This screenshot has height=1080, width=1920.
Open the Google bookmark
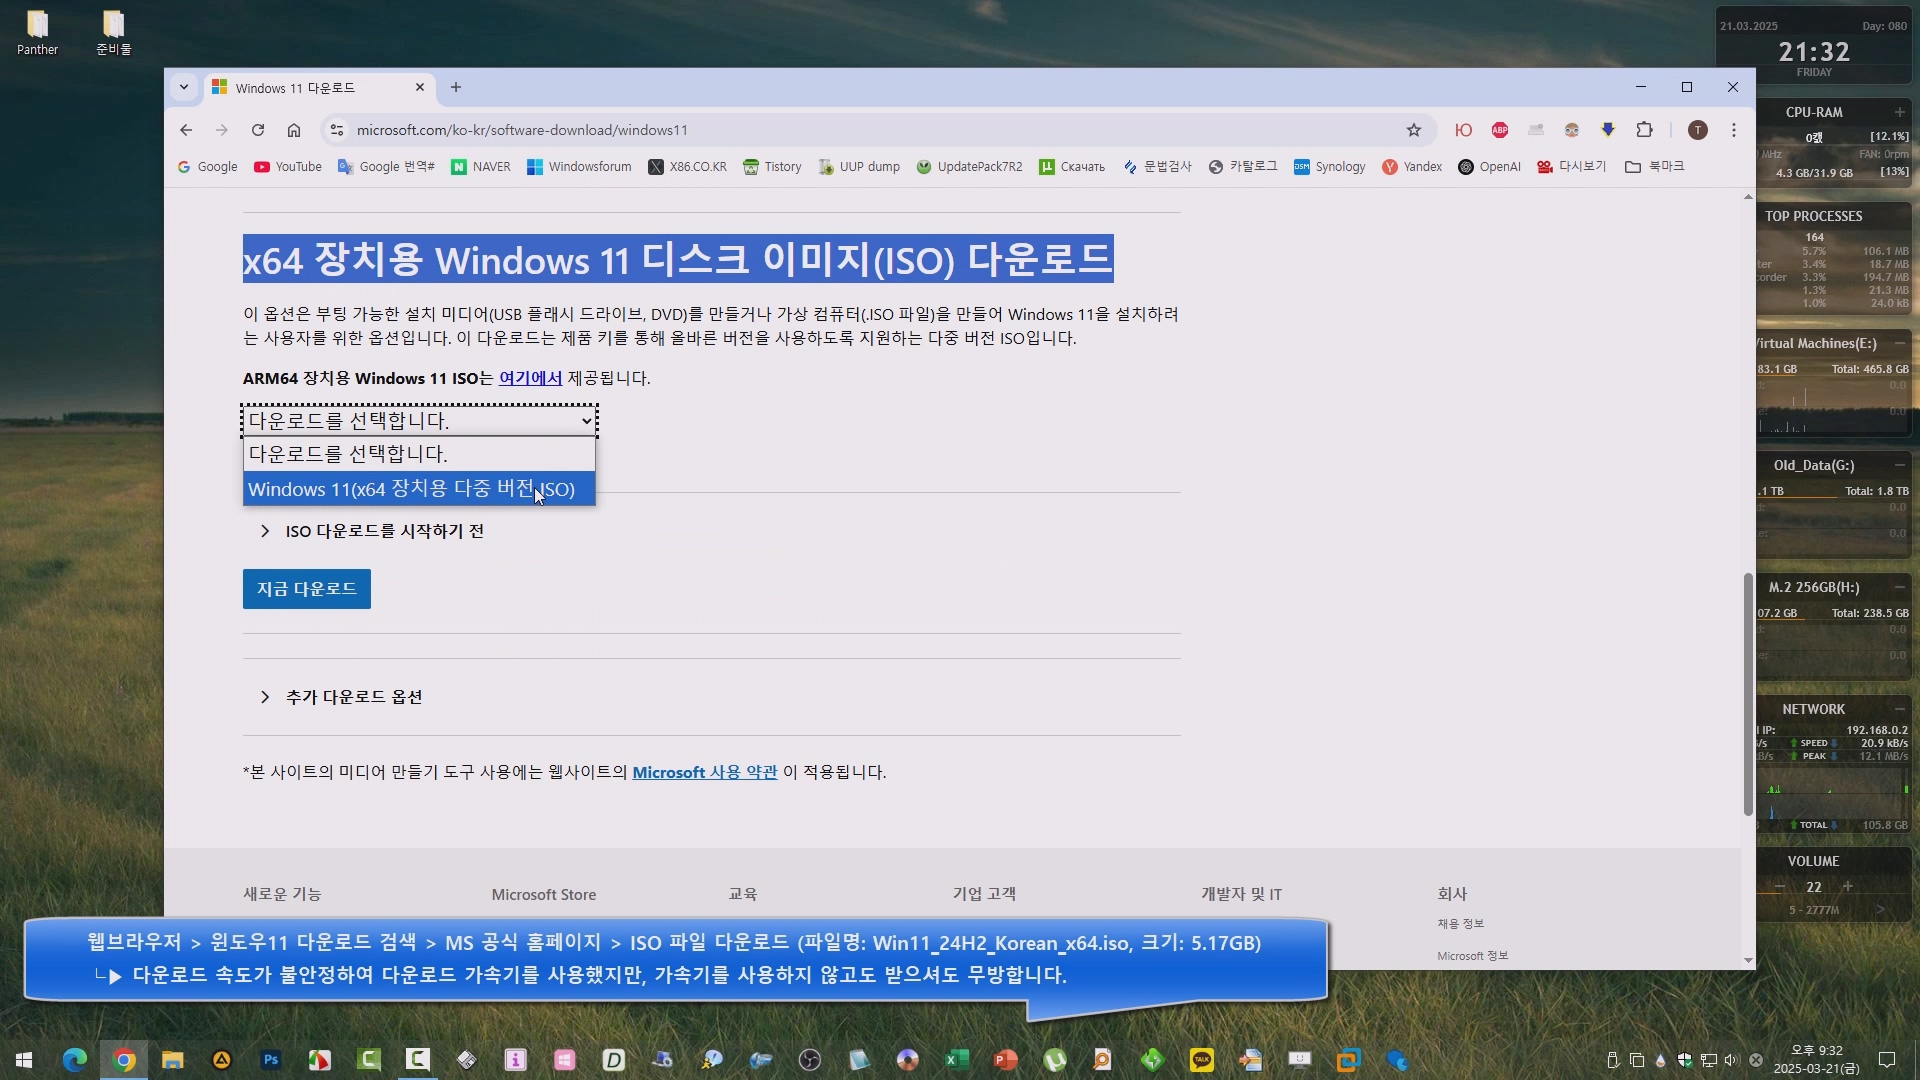[207, 167]
